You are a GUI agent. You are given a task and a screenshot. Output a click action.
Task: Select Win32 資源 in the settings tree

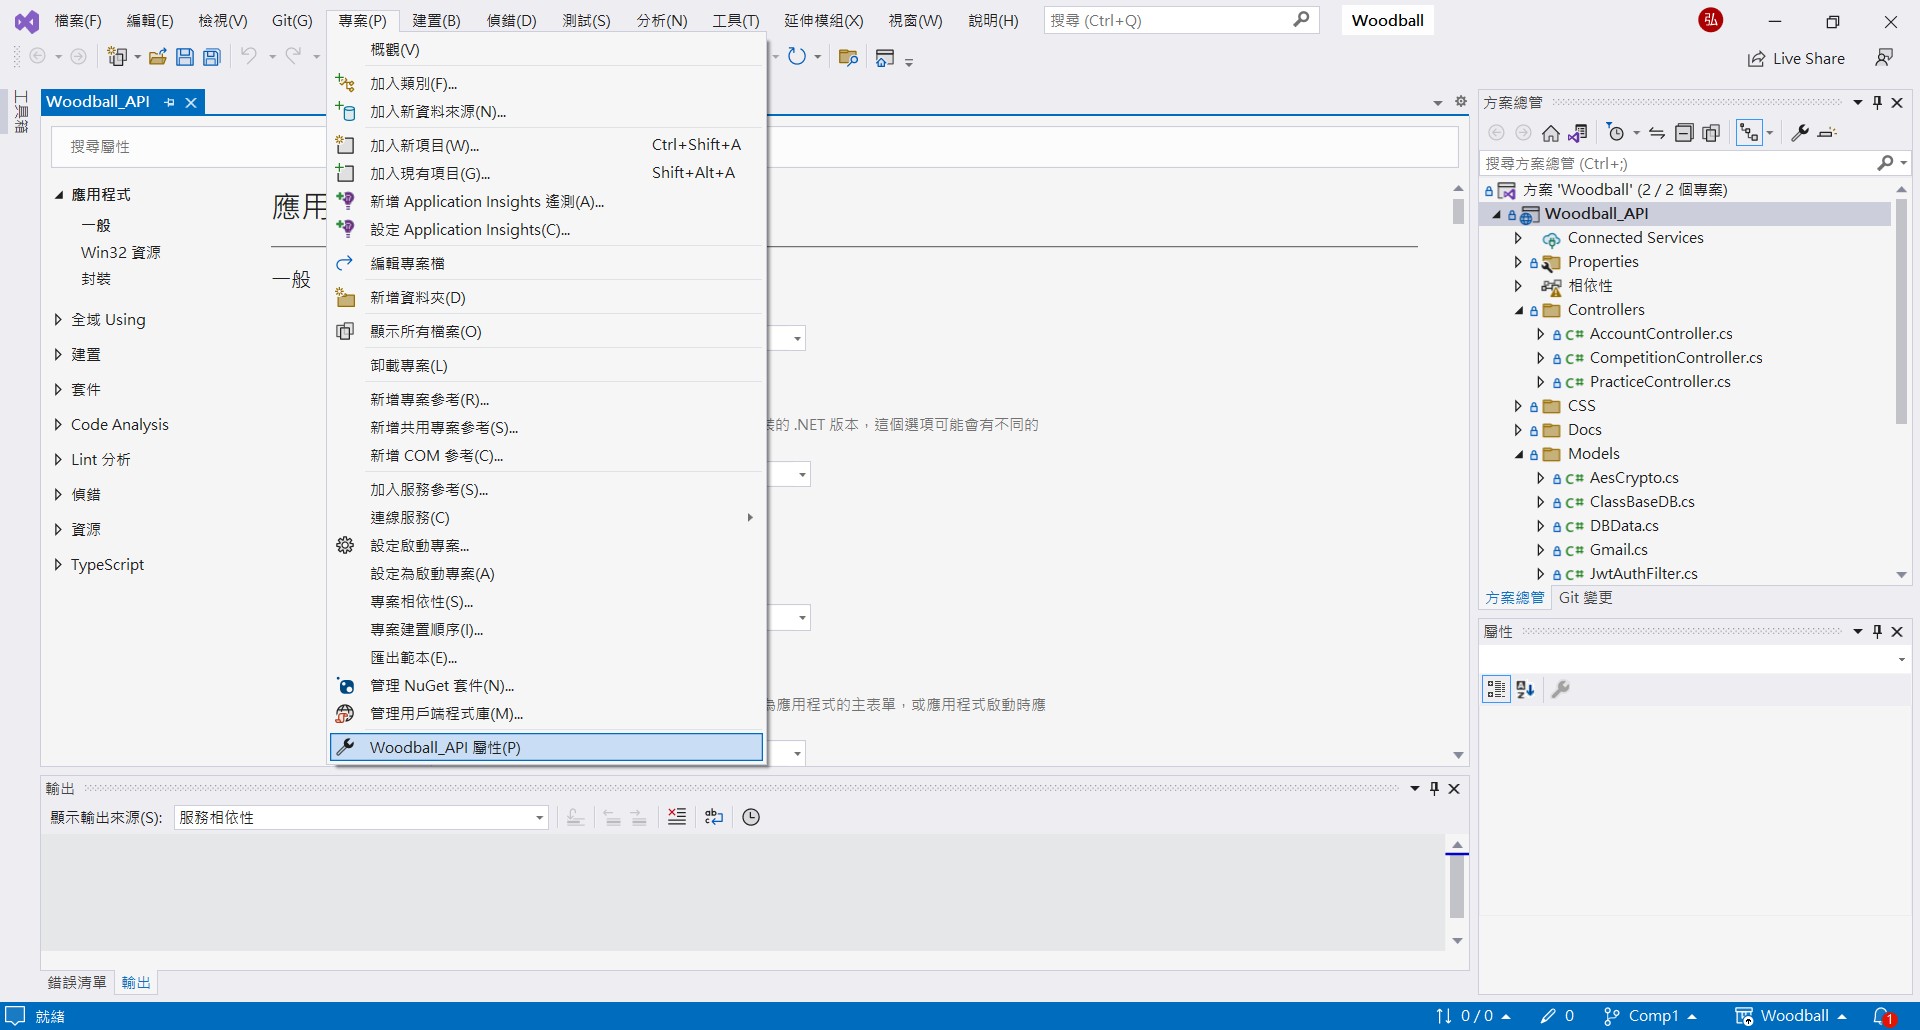coord(121,252)
